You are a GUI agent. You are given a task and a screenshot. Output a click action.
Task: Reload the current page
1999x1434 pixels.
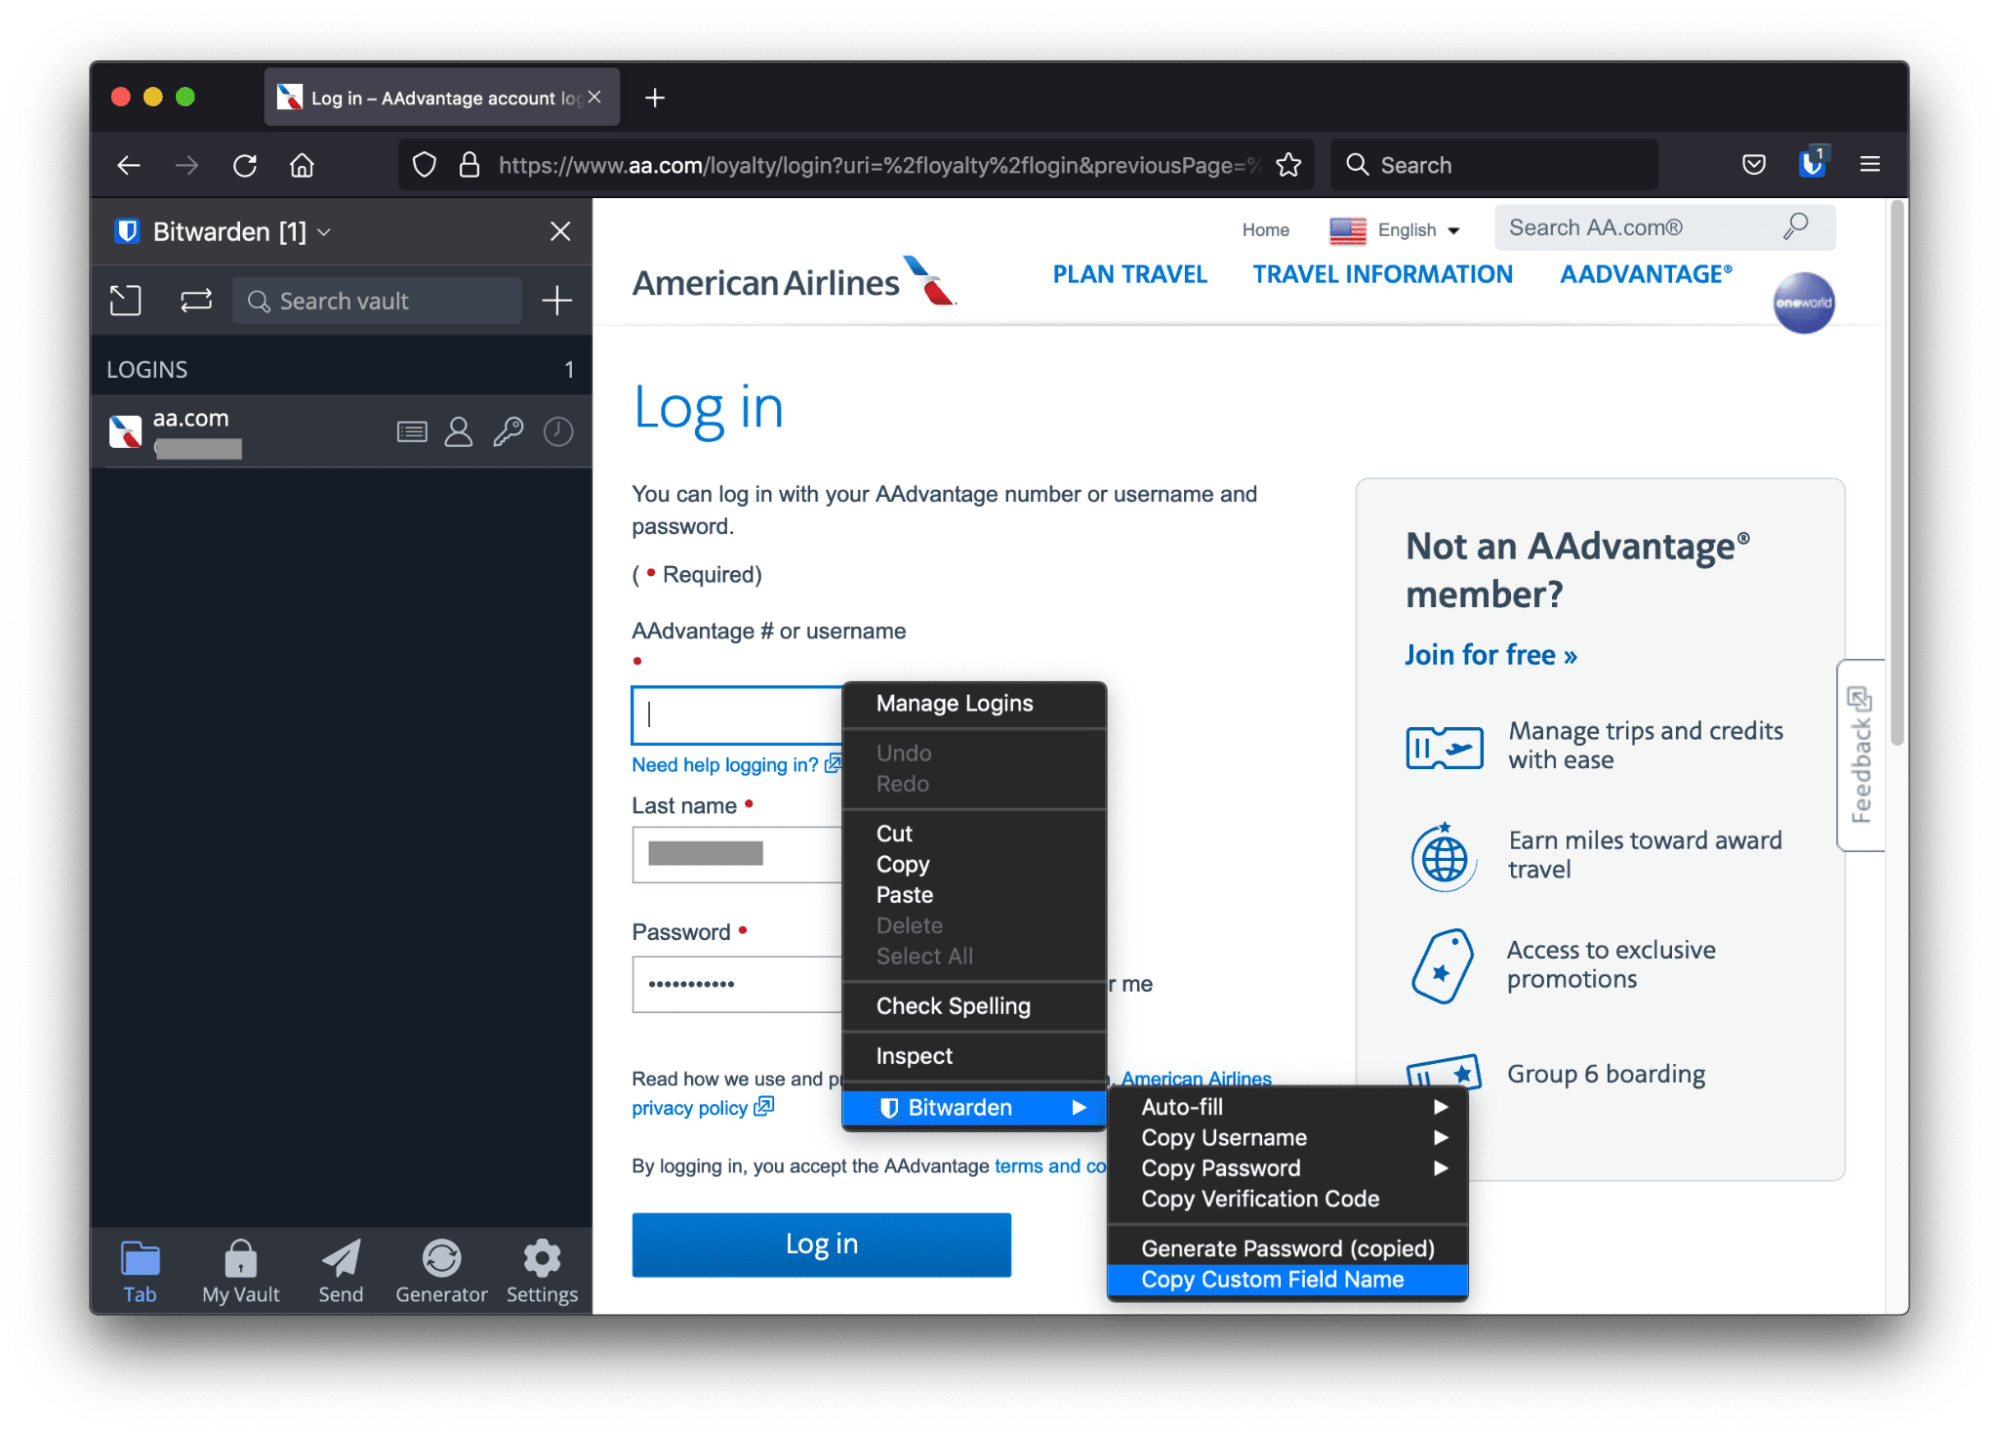click(x=245, y=165)
